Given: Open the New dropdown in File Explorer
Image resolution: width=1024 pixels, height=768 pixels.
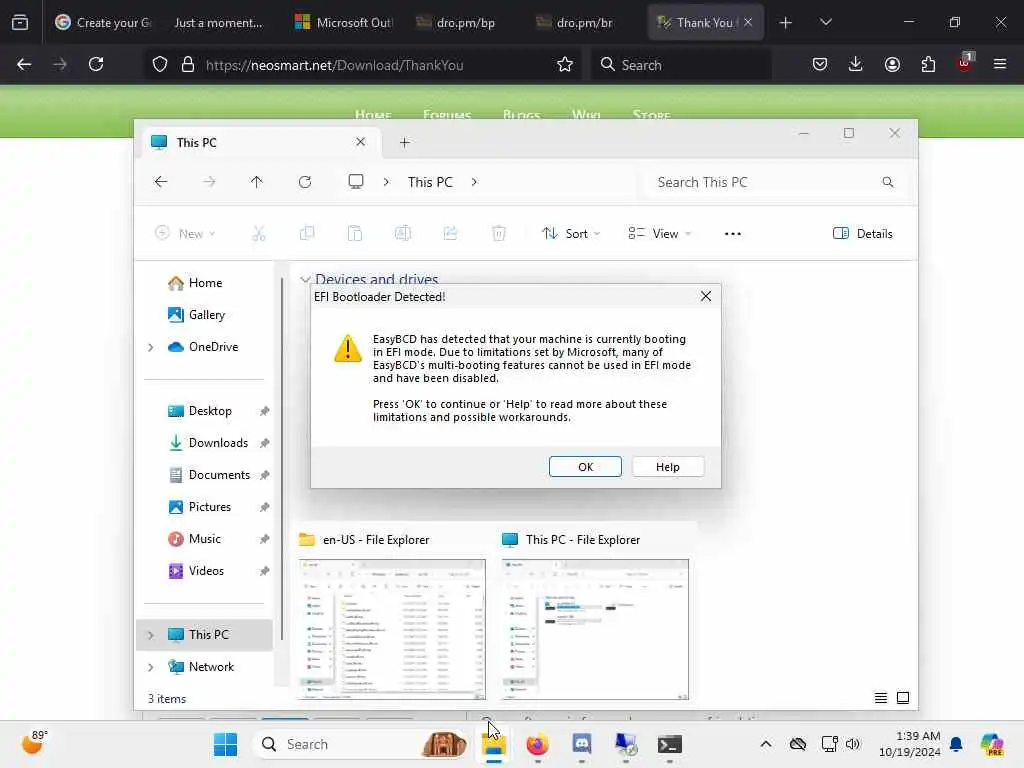Looking at the screenshot, I should 185,234.
